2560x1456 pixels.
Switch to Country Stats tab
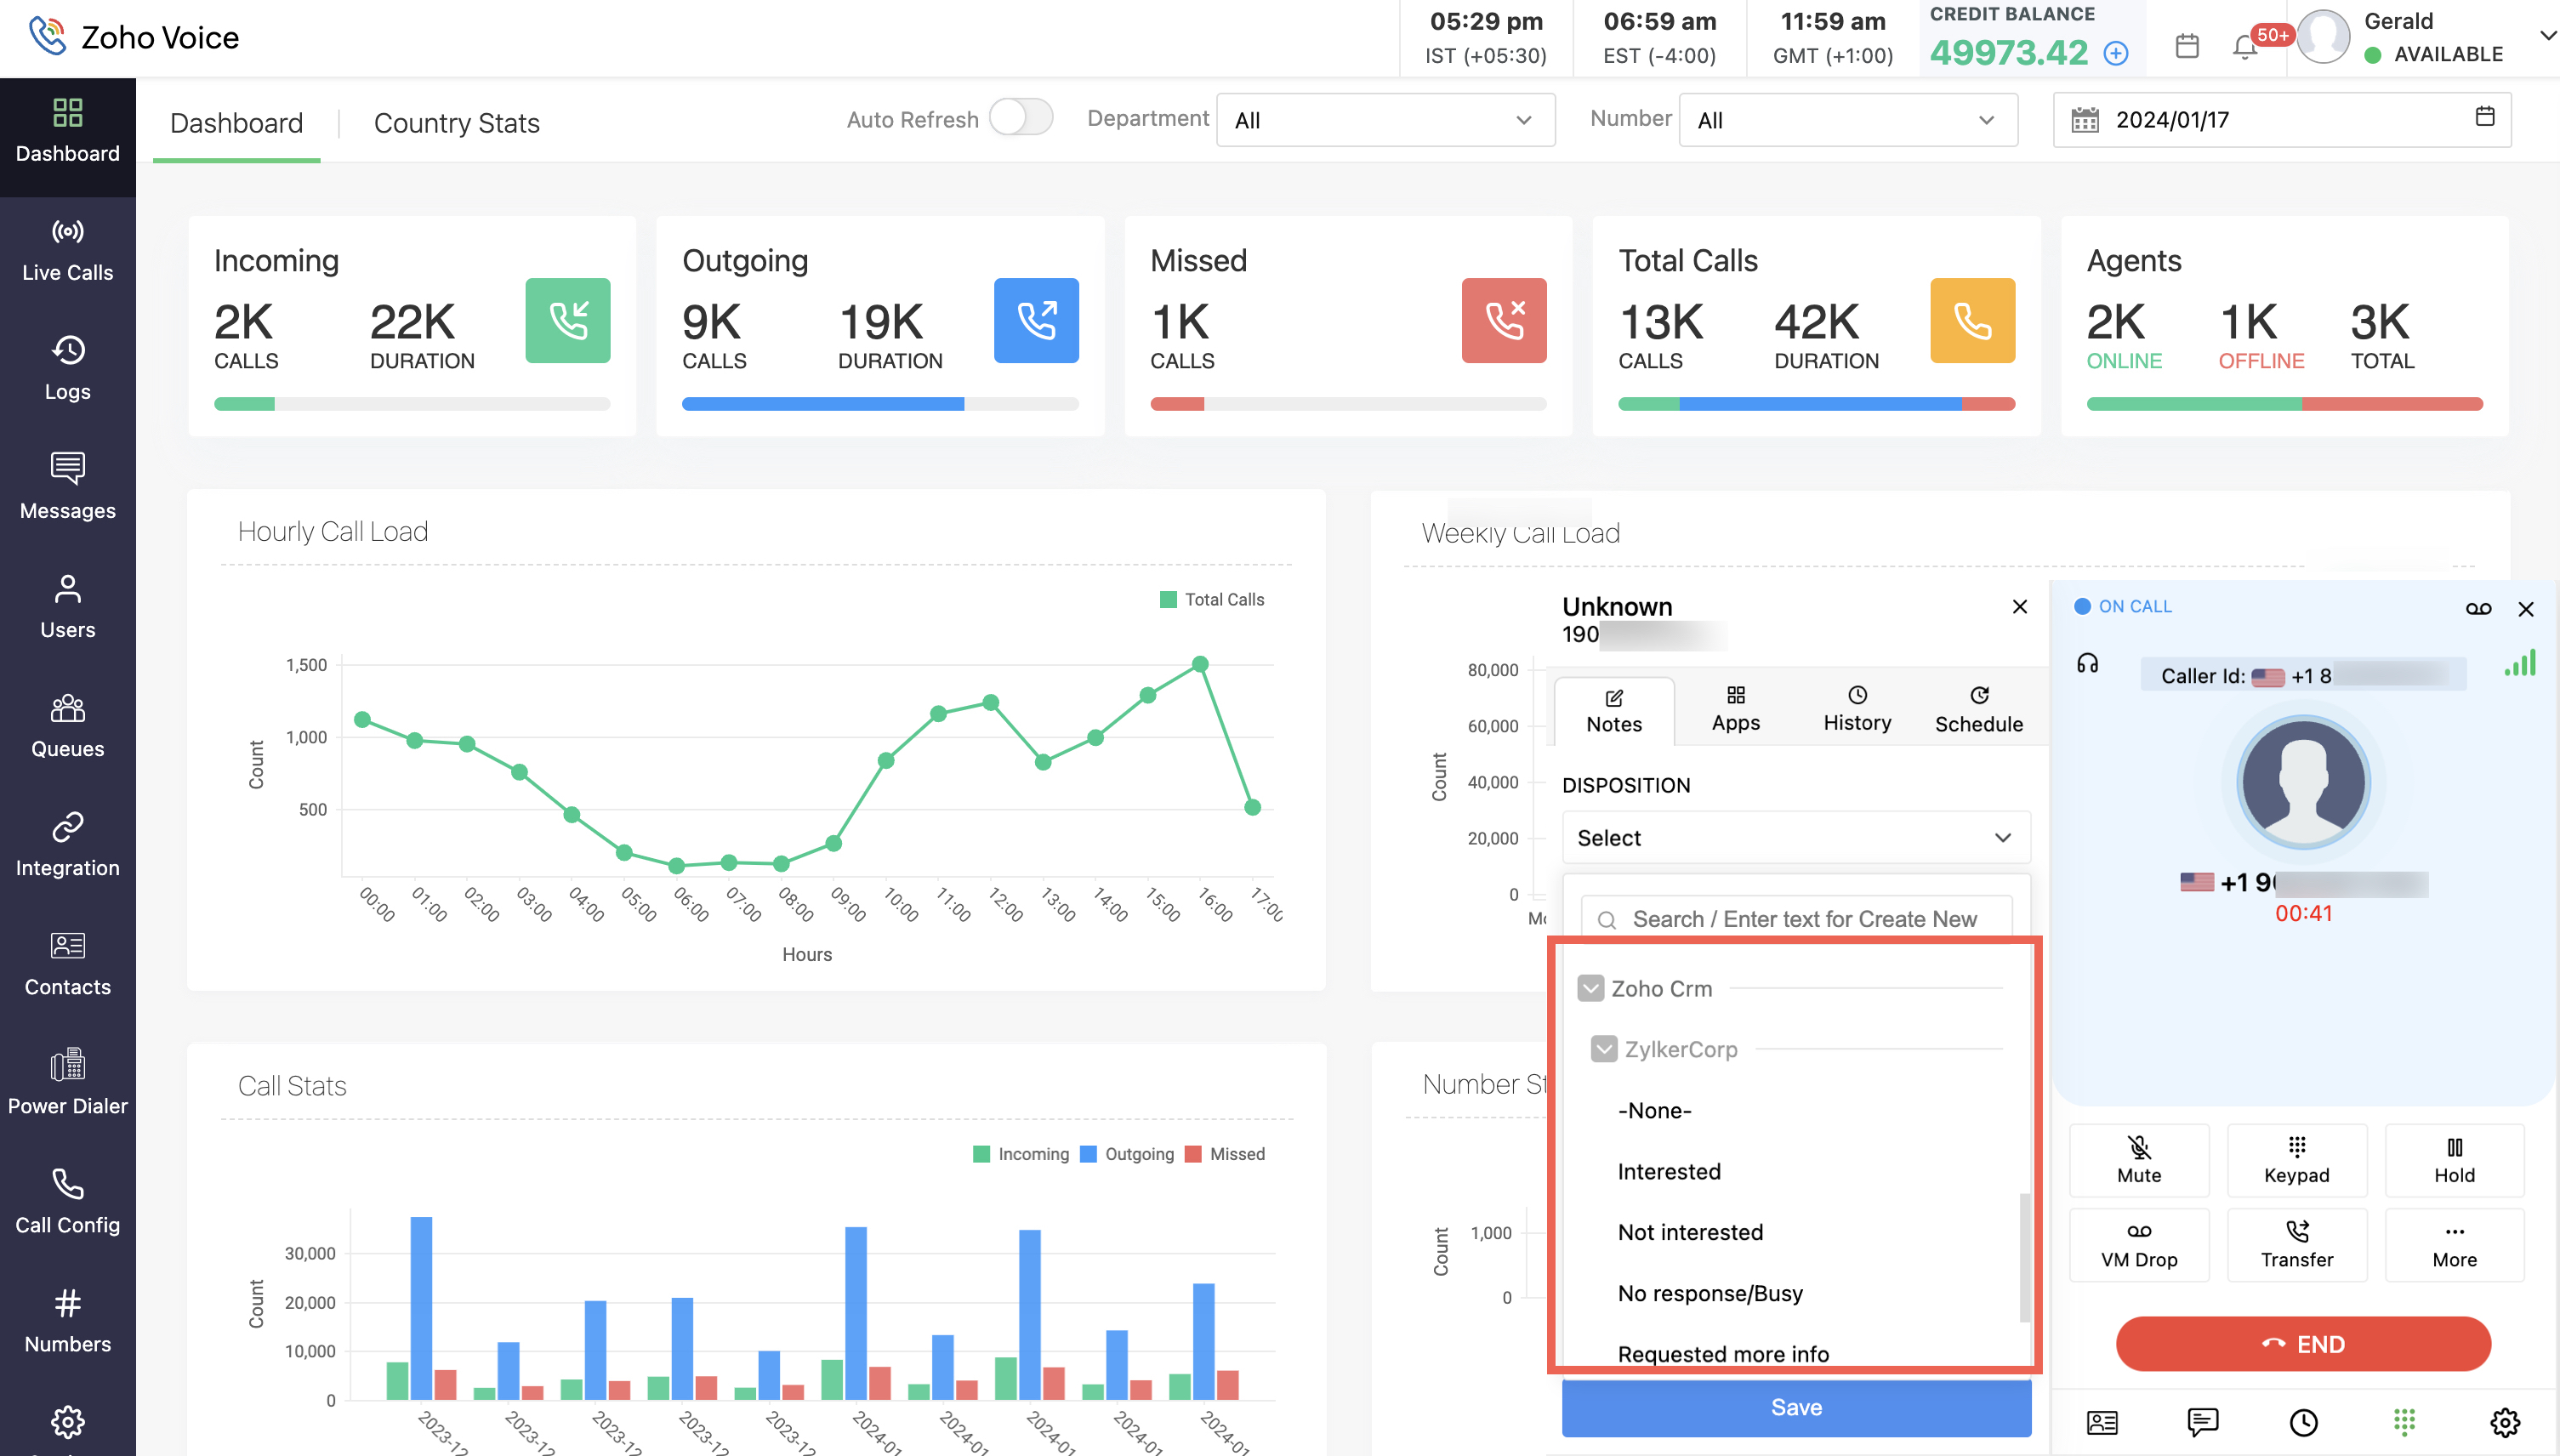click(x=456, y=122)
